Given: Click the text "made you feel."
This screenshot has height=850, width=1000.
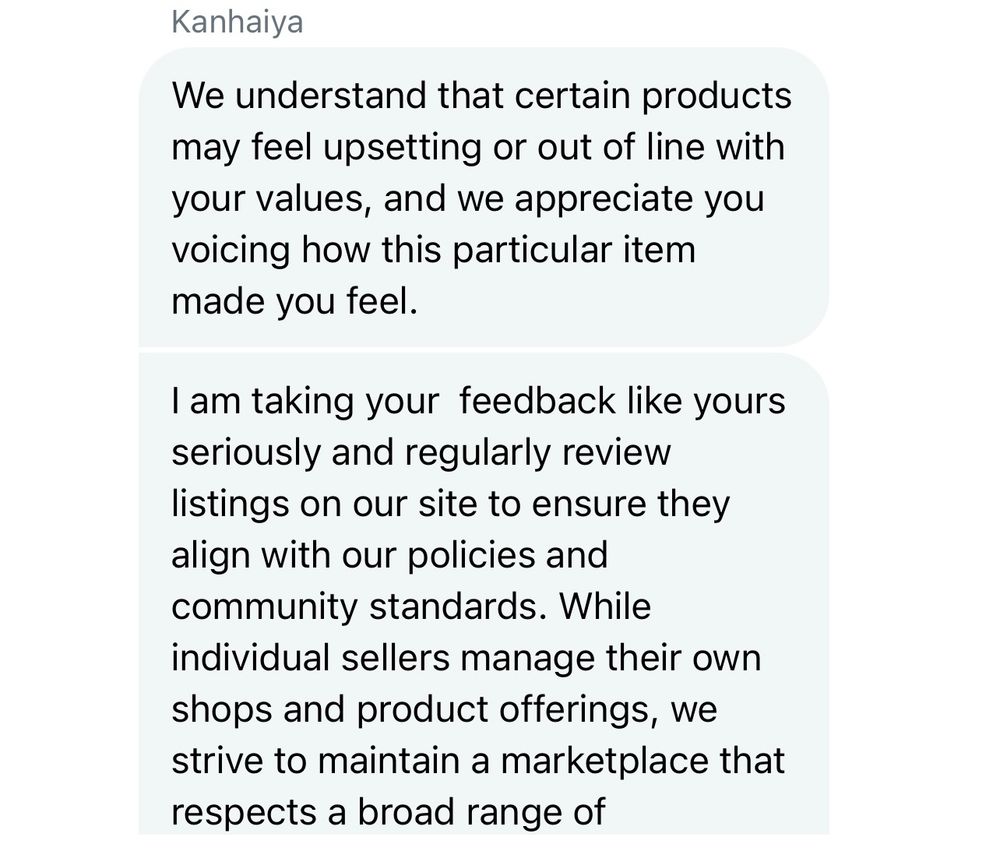Looking at the screenshot, I should [292, 301].
